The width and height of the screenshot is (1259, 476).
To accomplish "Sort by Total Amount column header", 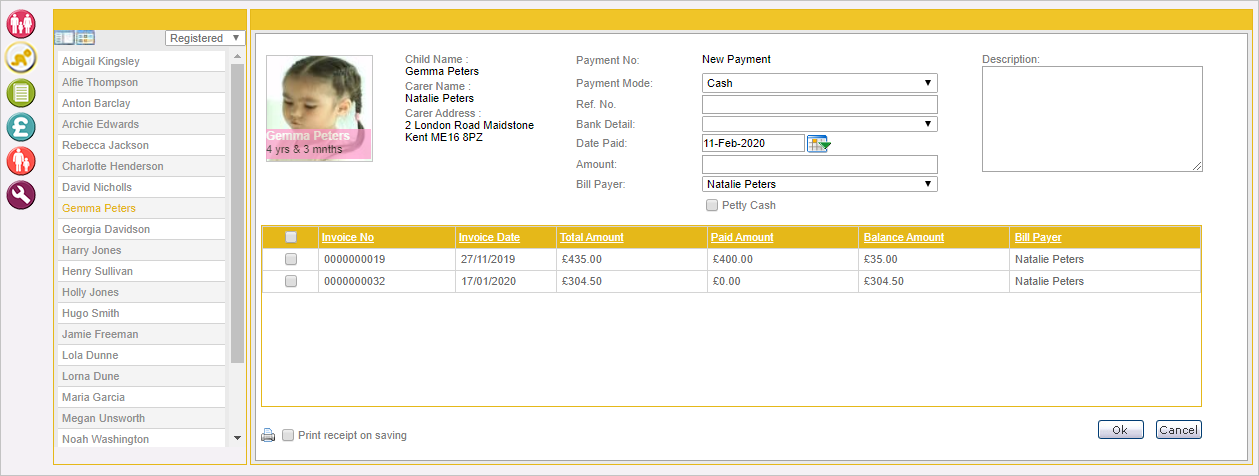I will click(592, 238).
